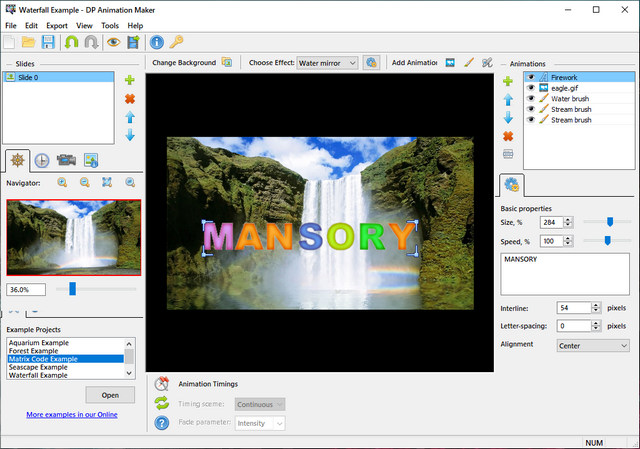
Task: Add a new slide with green plus
Action: pos(129,80)
